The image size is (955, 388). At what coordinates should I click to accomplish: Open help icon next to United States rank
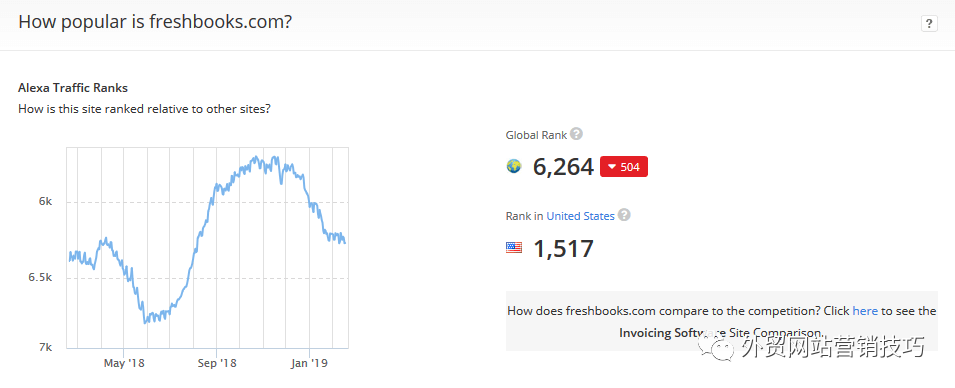point(624,215)
